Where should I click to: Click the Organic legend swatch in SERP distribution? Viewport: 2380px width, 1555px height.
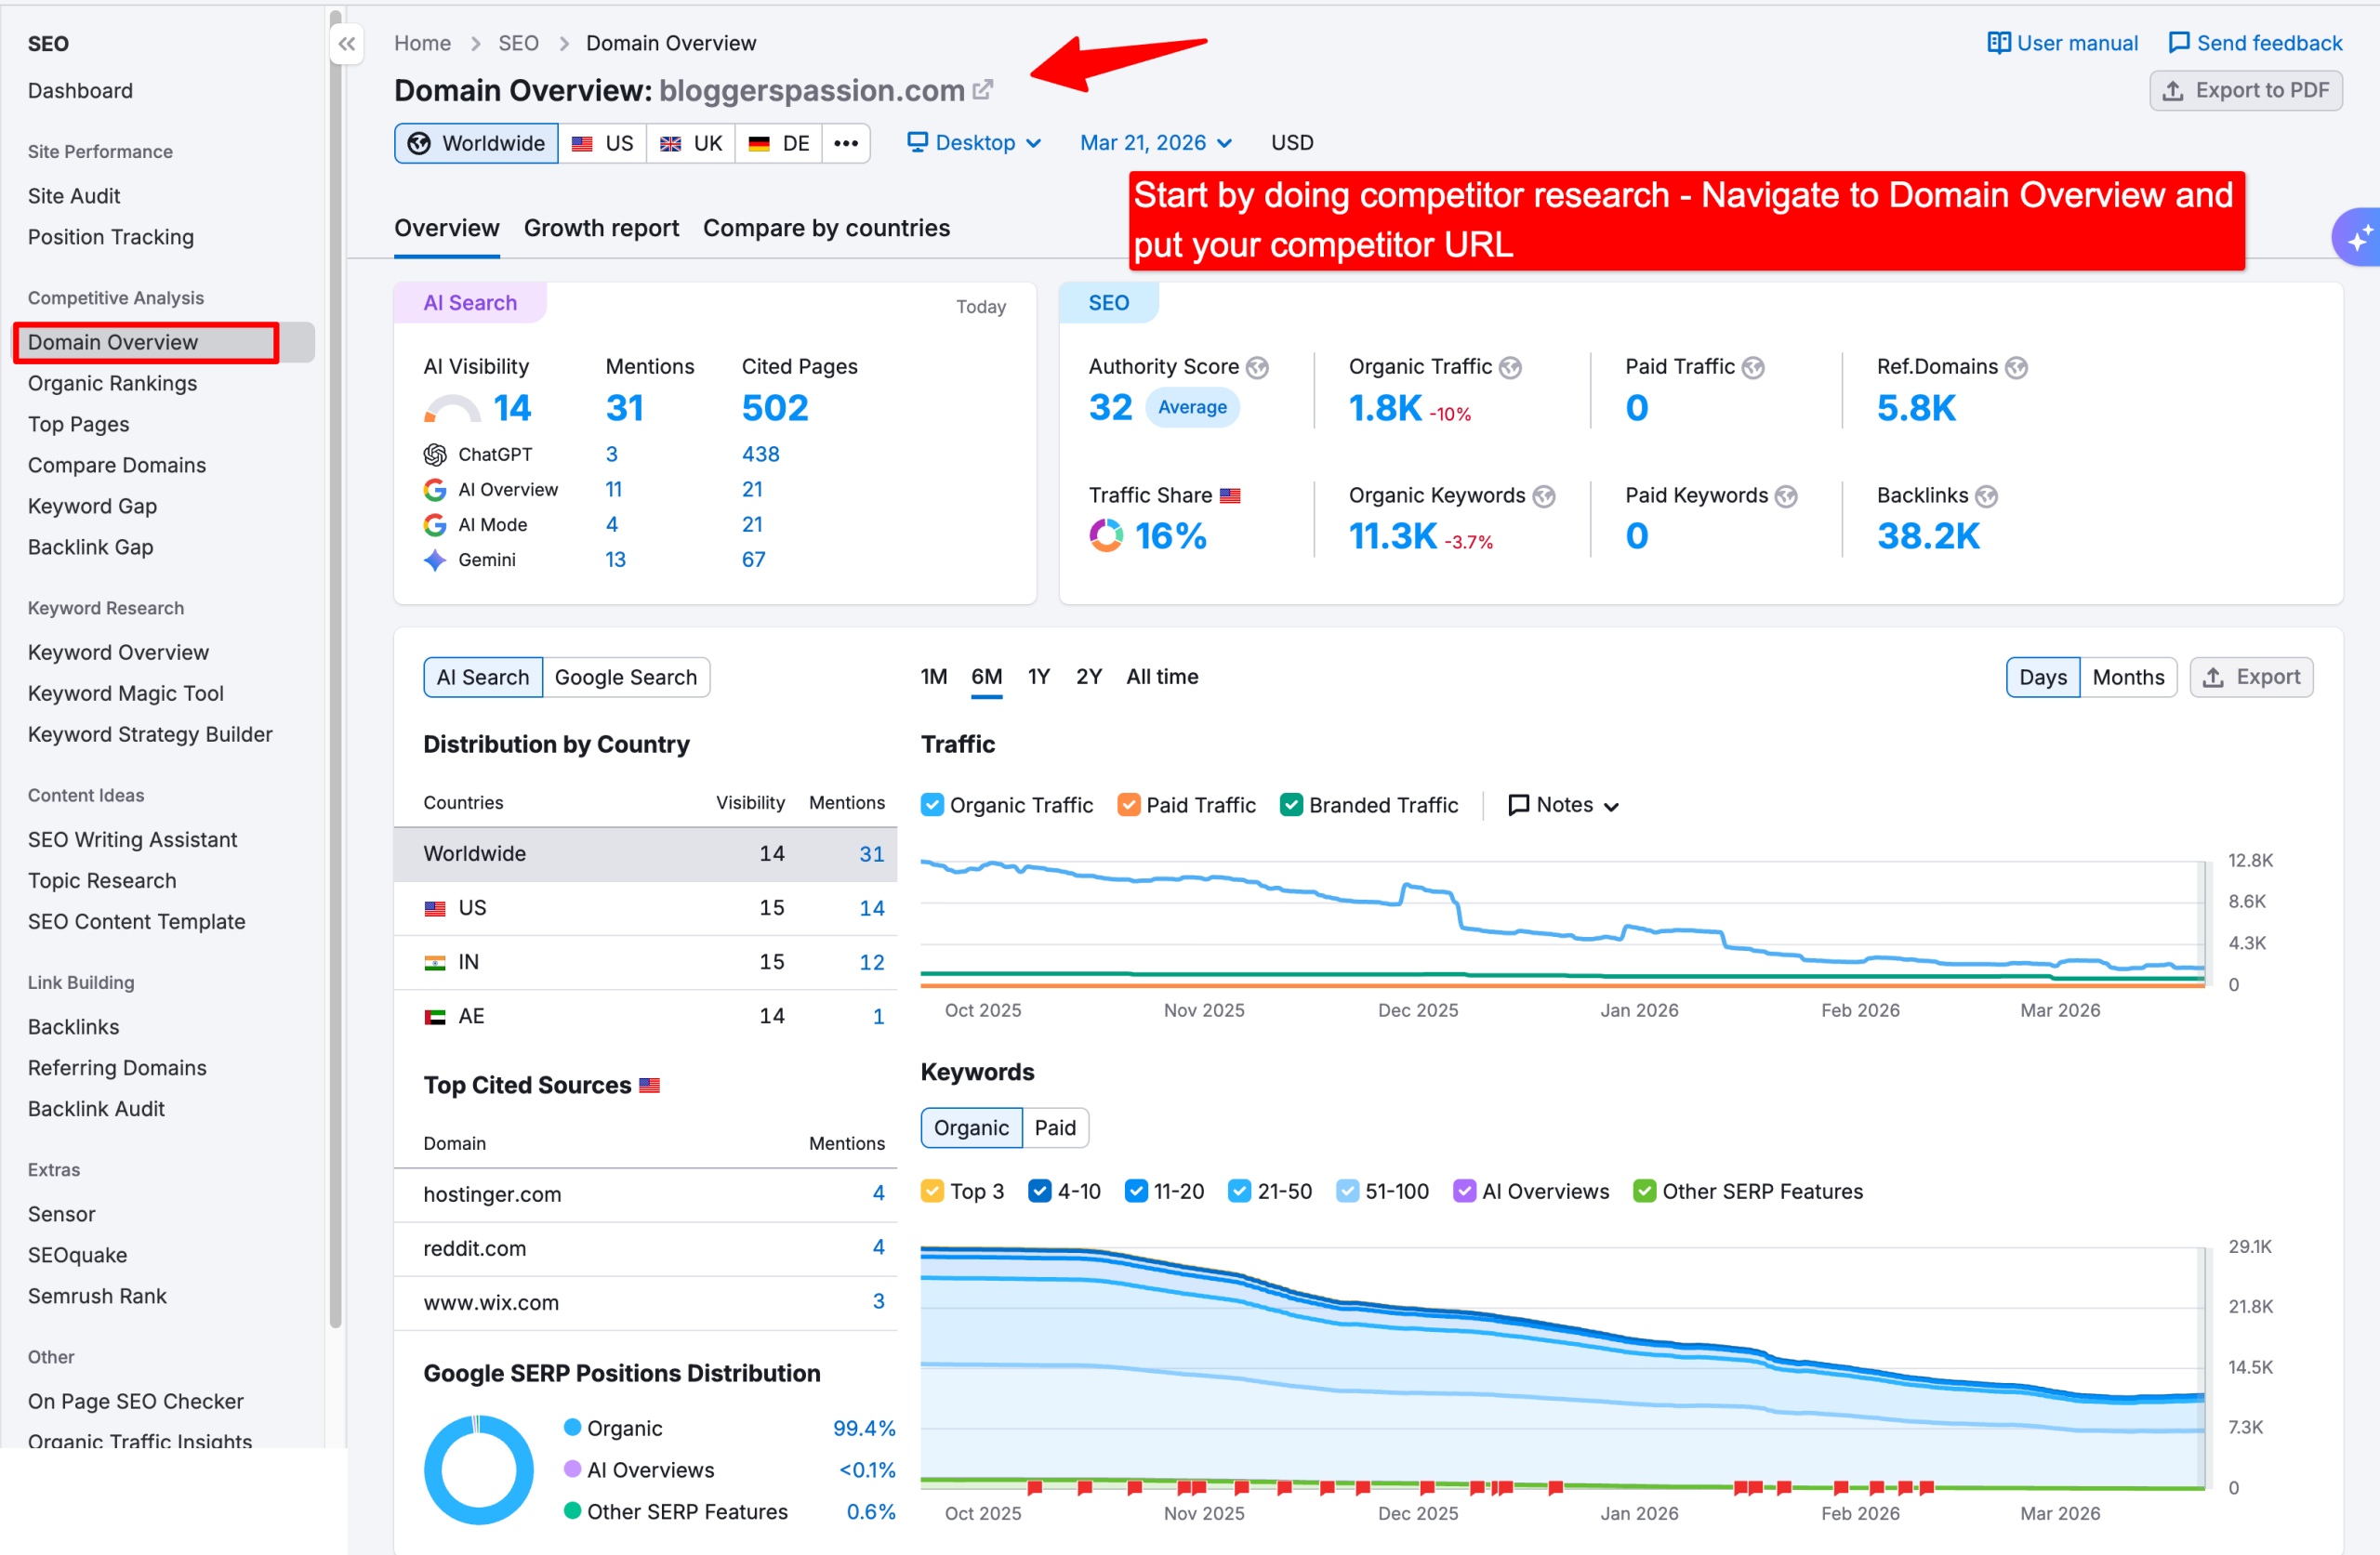(572, 1428)
